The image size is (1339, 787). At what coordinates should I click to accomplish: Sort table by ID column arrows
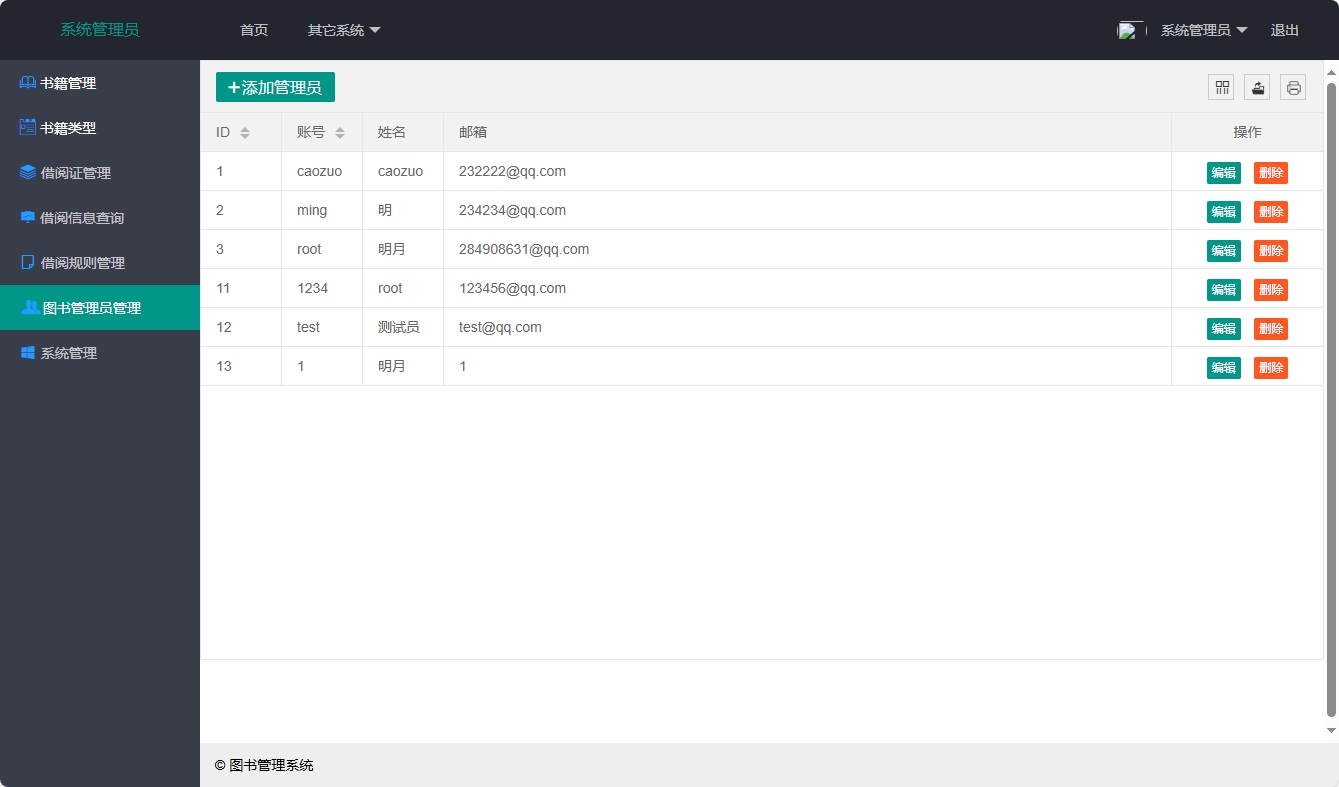pyautogui.click(x=245, y=133)
